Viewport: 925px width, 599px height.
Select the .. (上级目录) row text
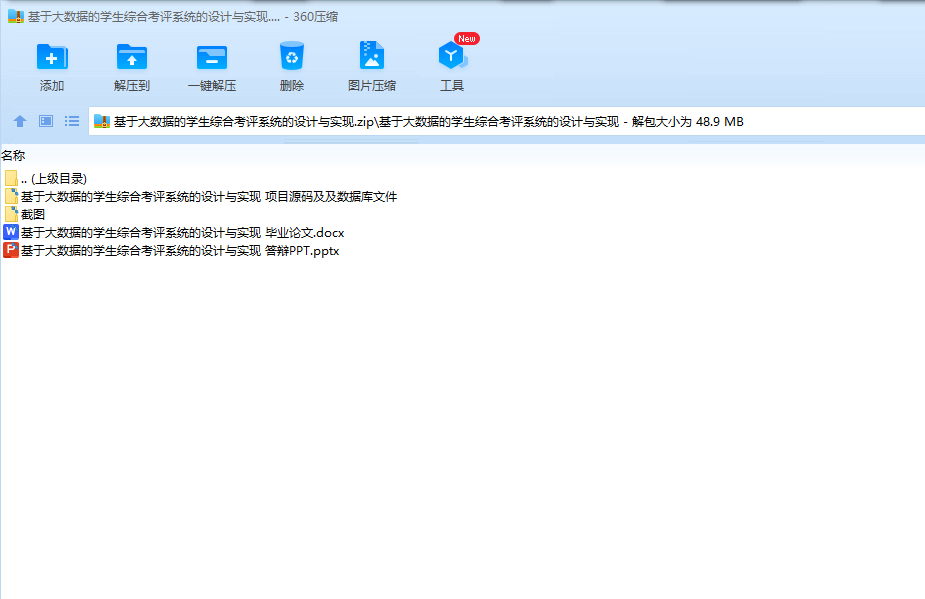[54, 179]
